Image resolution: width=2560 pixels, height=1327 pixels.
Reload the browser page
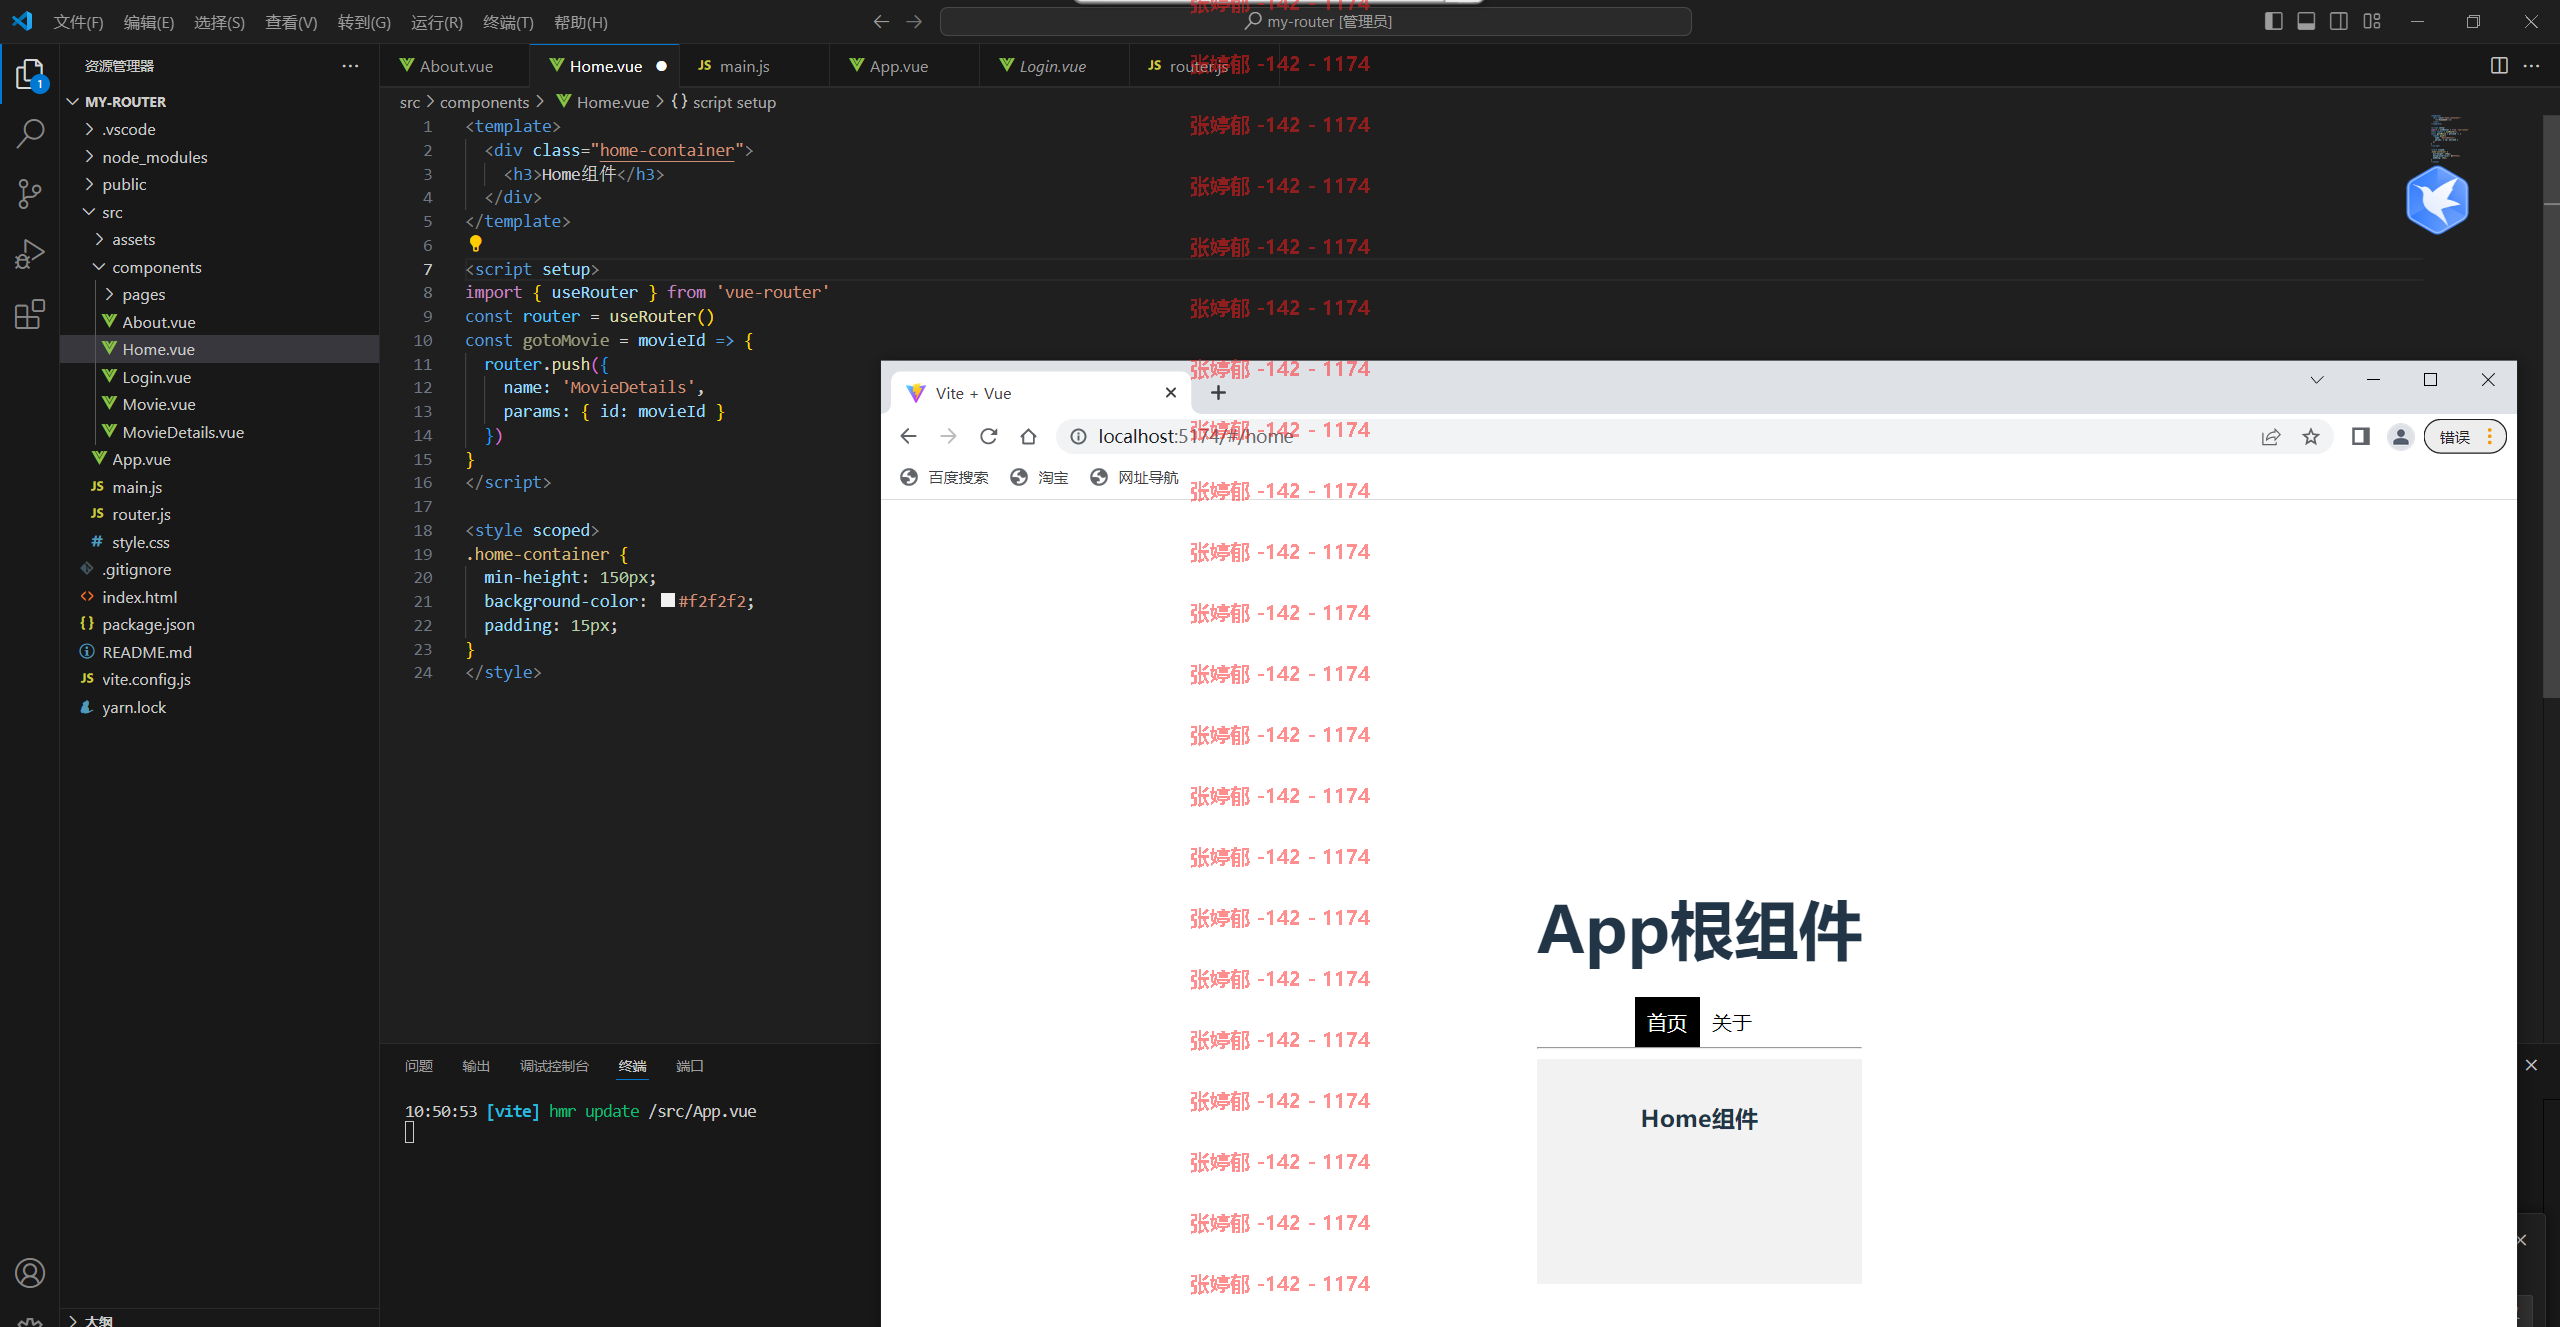(x=988, y=436)
